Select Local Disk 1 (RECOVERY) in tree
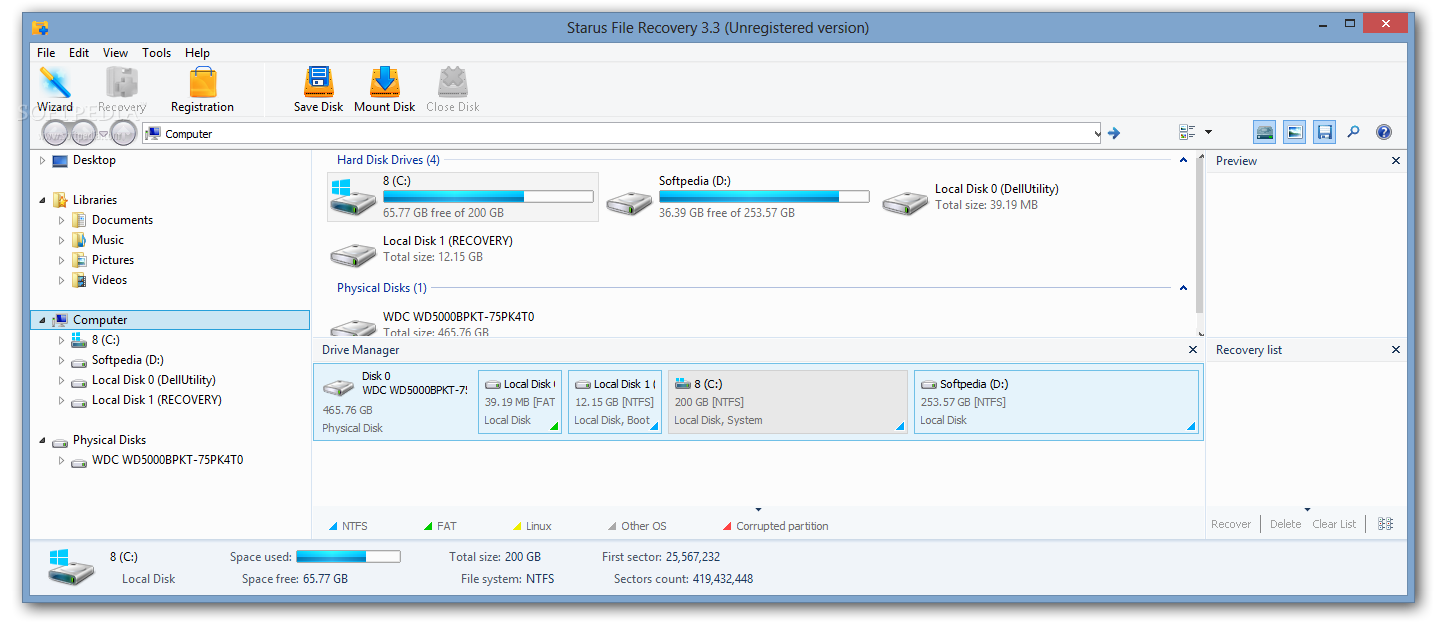The height and width of the screenshot is (623, 1435). point(156,400)
